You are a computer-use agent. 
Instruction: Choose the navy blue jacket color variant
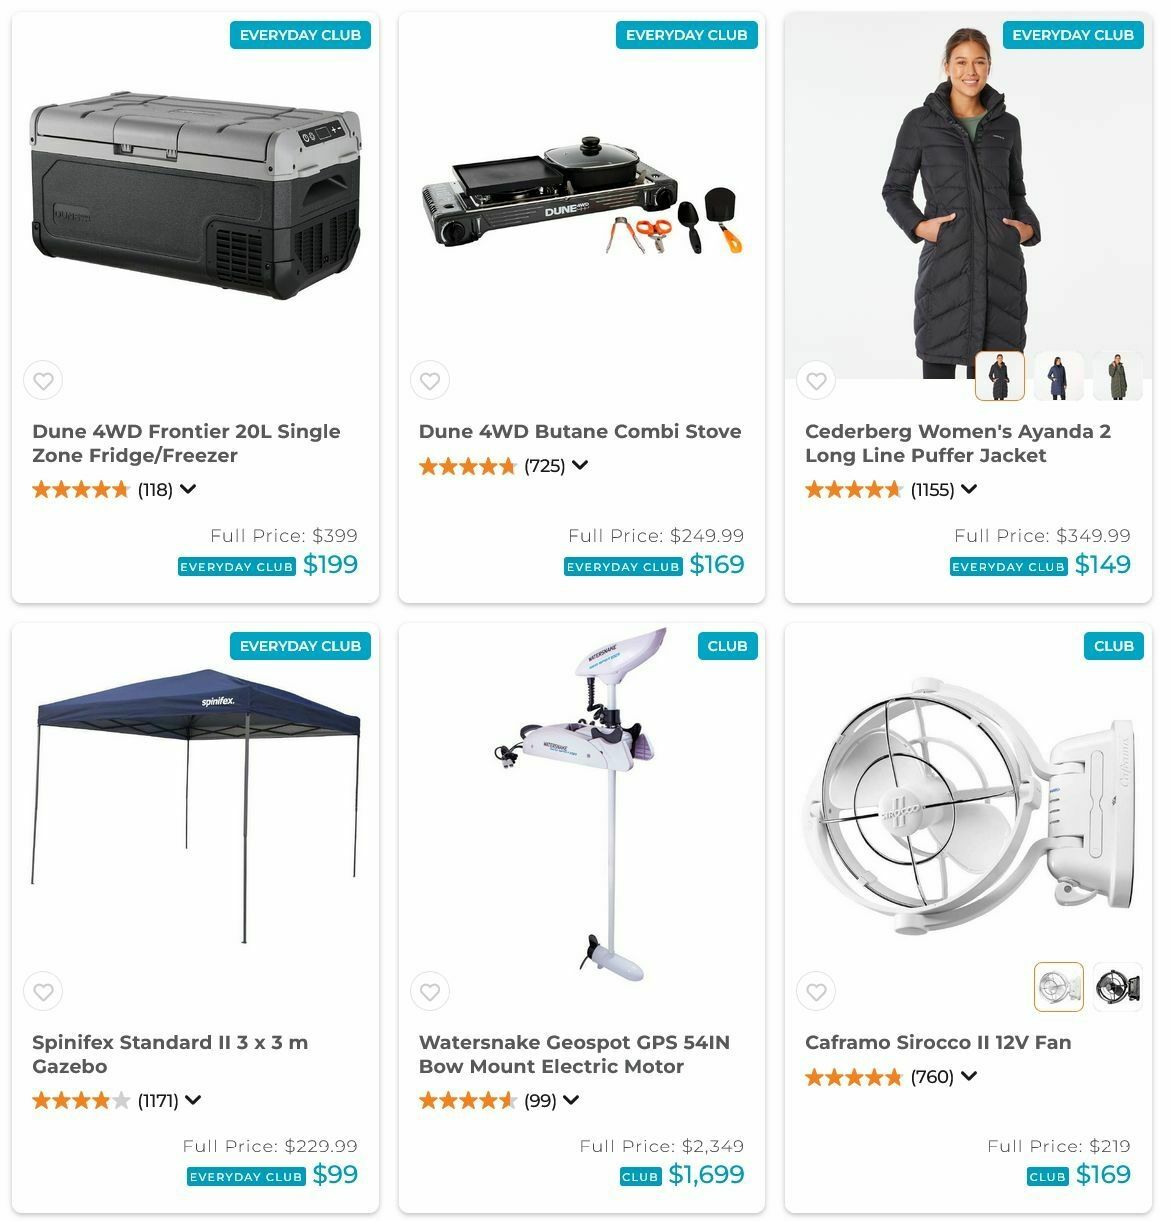coord(1058,376)
